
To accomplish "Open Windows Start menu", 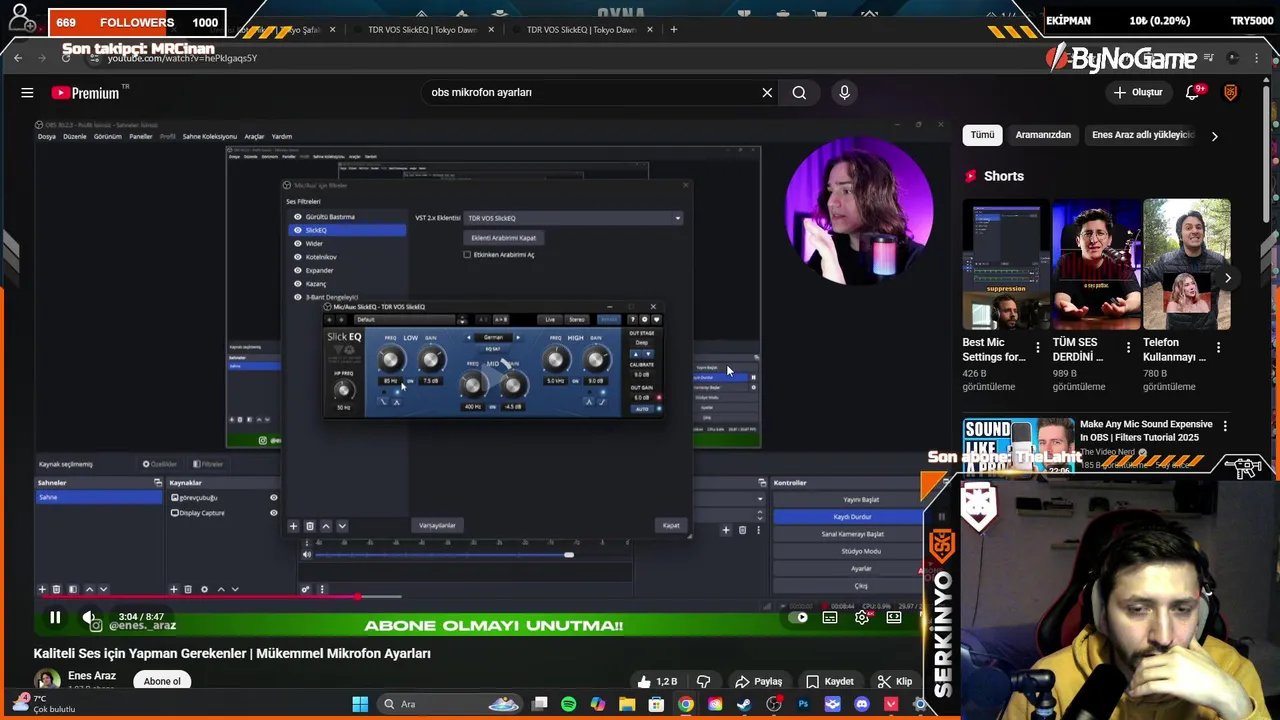I will pos(360,704).
